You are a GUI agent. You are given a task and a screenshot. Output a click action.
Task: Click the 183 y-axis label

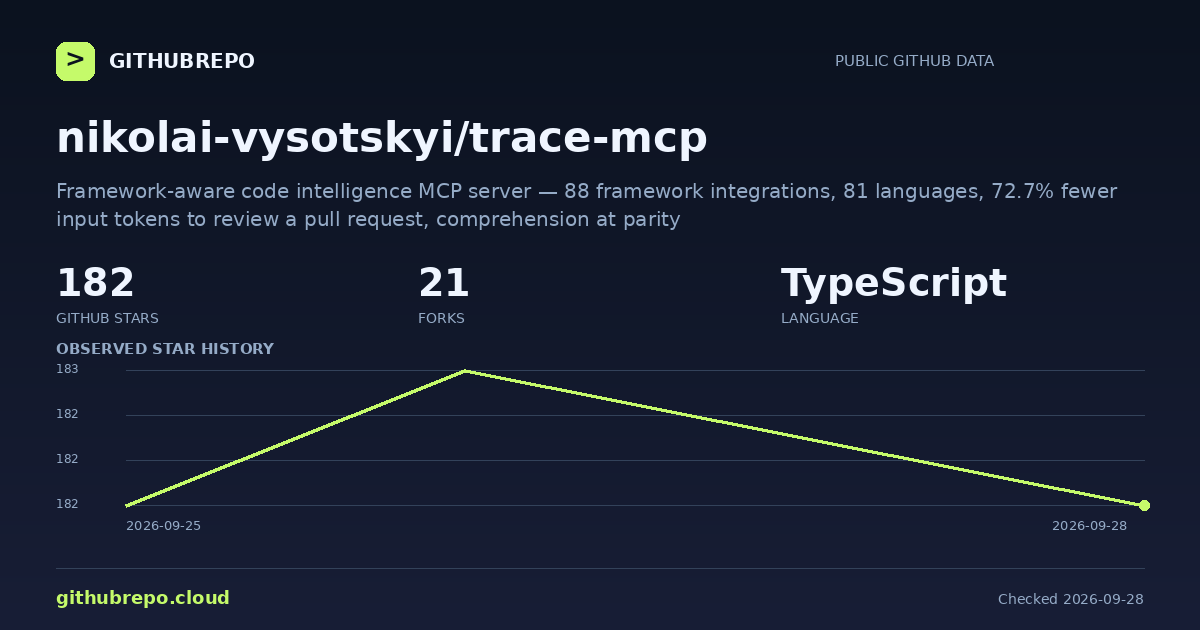click(x=67, y=369)
